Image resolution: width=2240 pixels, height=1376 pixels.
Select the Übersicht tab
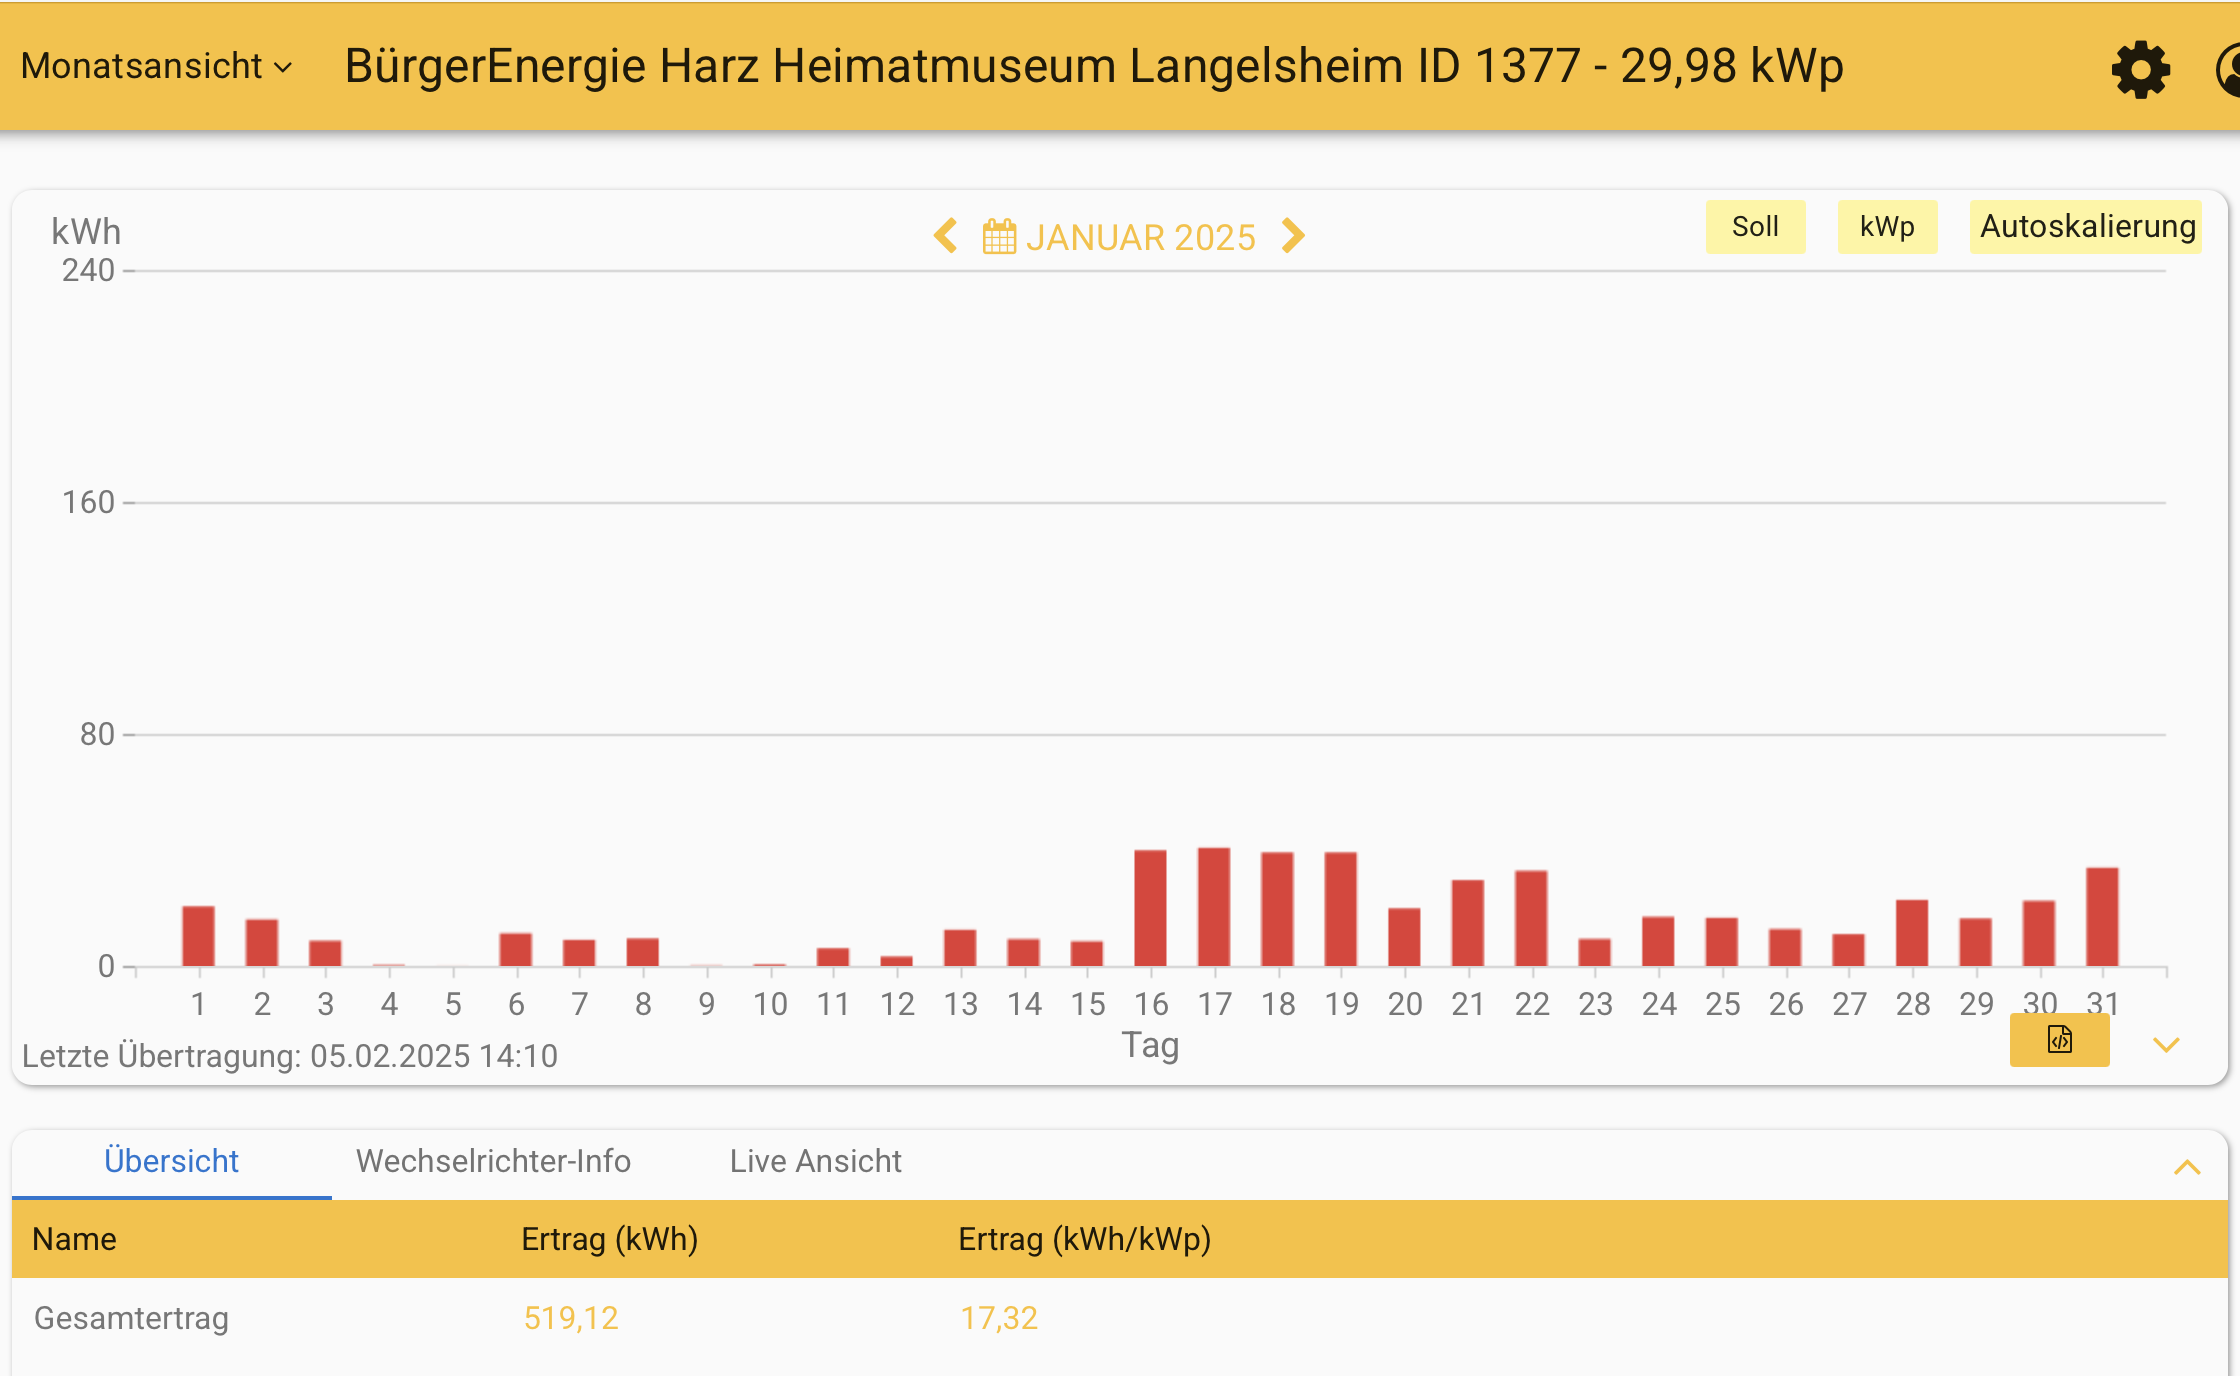[x=171, y=1161]
